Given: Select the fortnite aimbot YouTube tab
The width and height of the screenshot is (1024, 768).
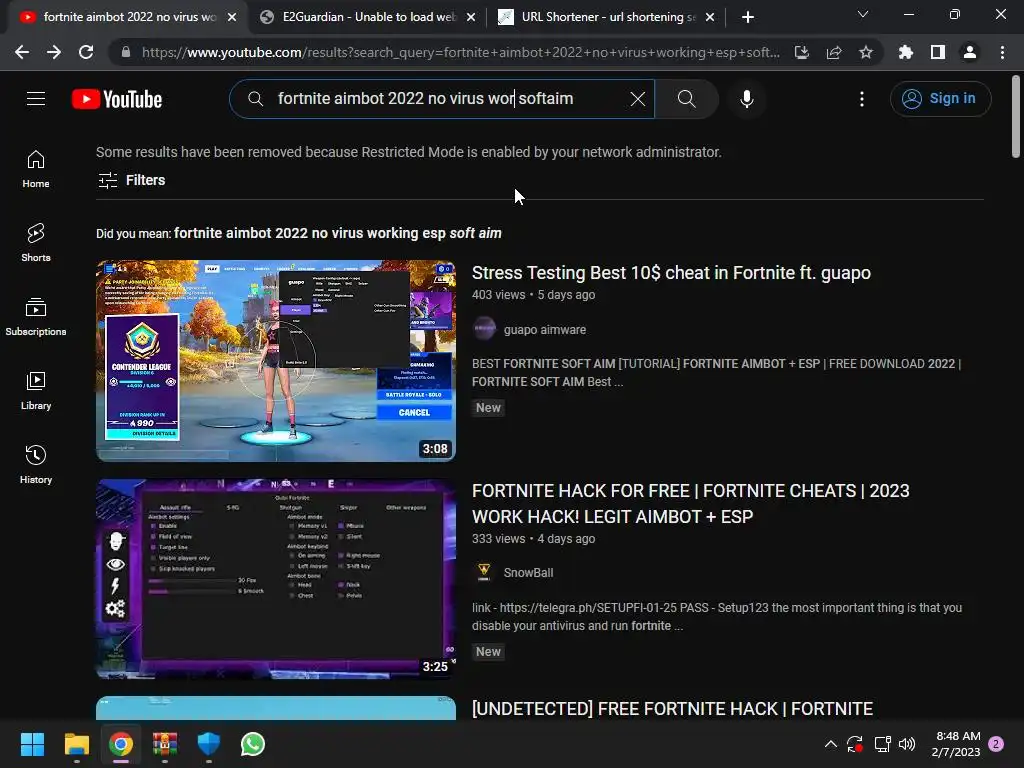Looking at the screenshot, I should pyautogui.click(x=127, y=17).
